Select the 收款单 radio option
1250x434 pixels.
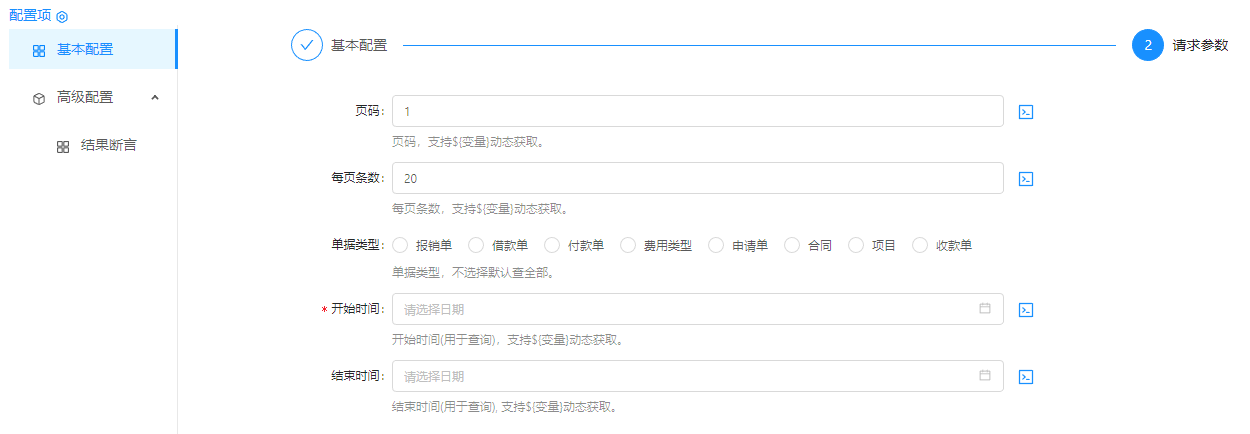(921, 245)
